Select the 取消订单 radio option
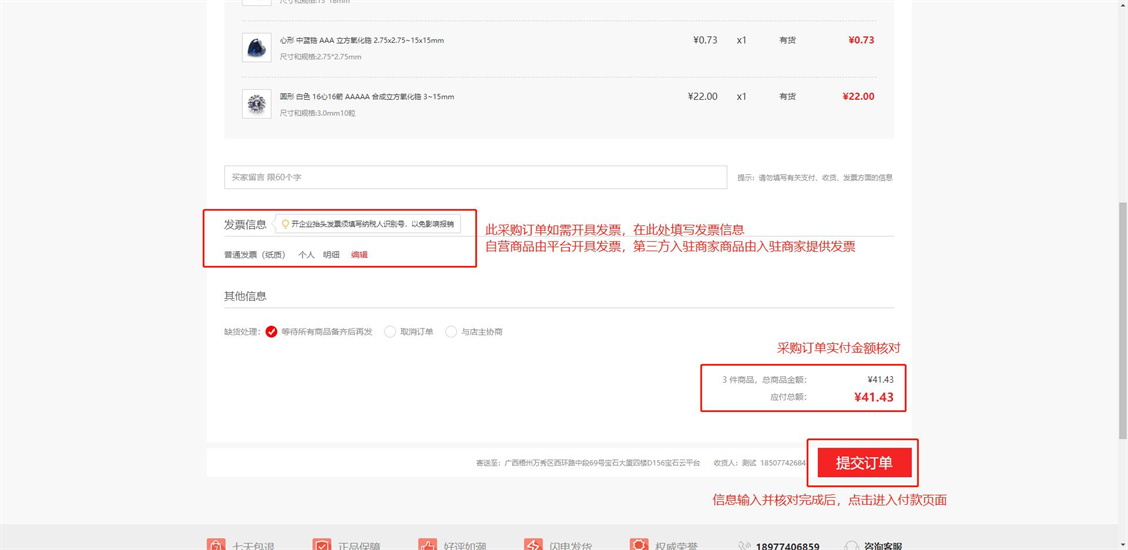This screenshot has width=1128, height=550. tap(390, 332)
